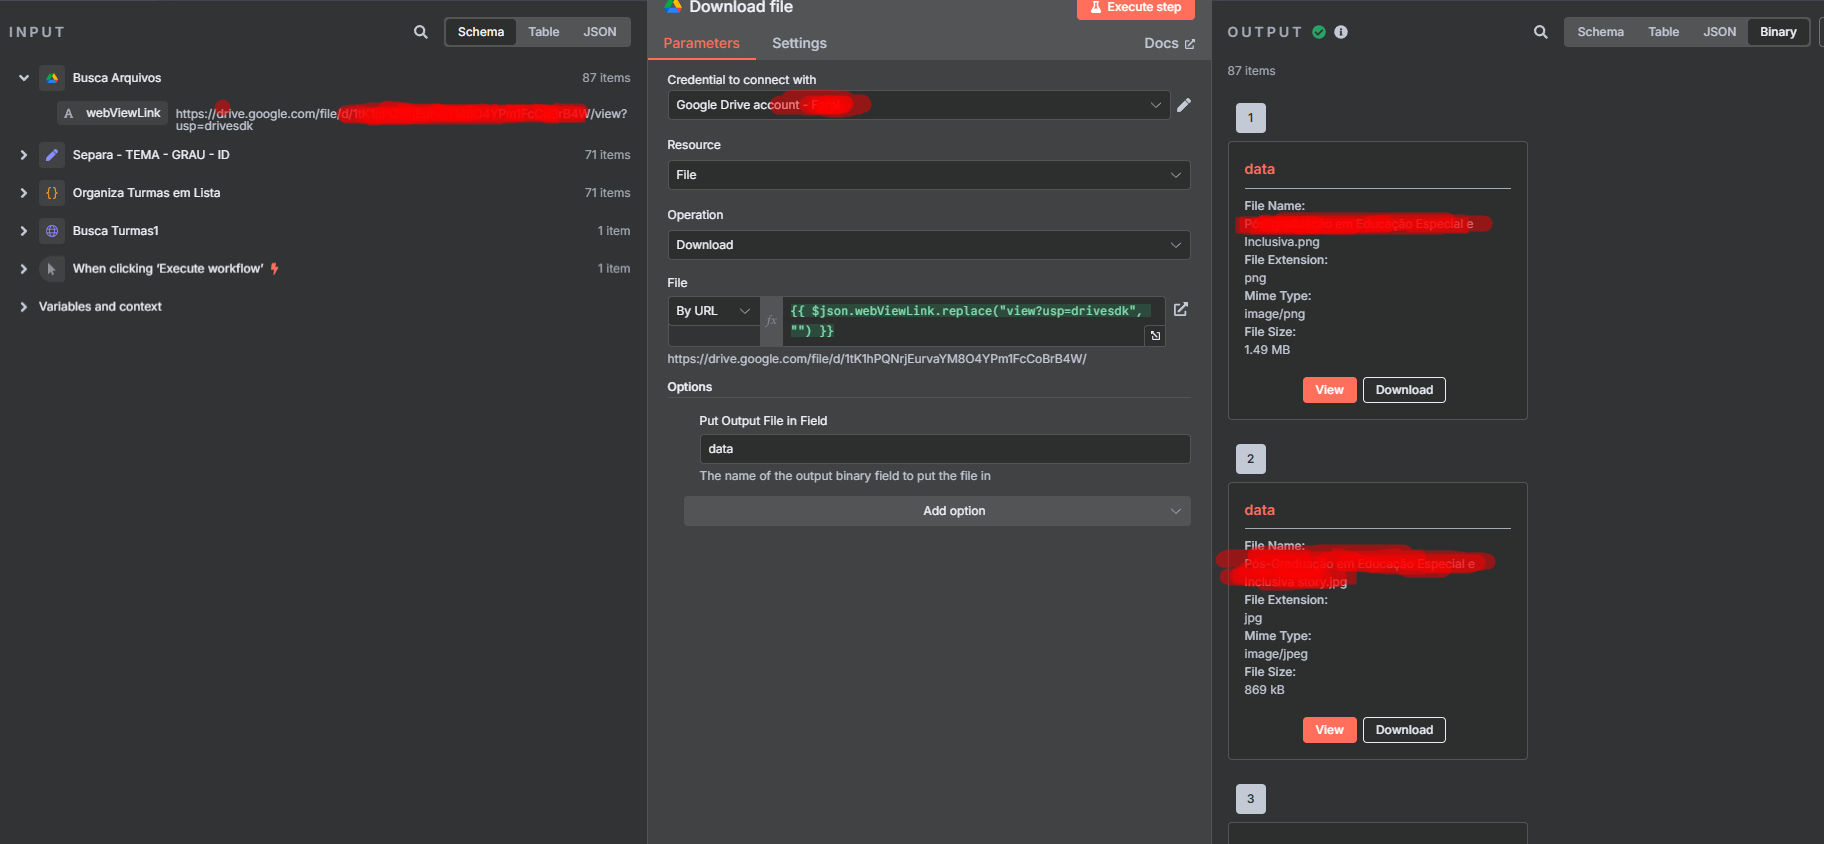Click the pencil icon to edit the credential
This screenshot has height=844, width=1824.
click(1184, 105)
